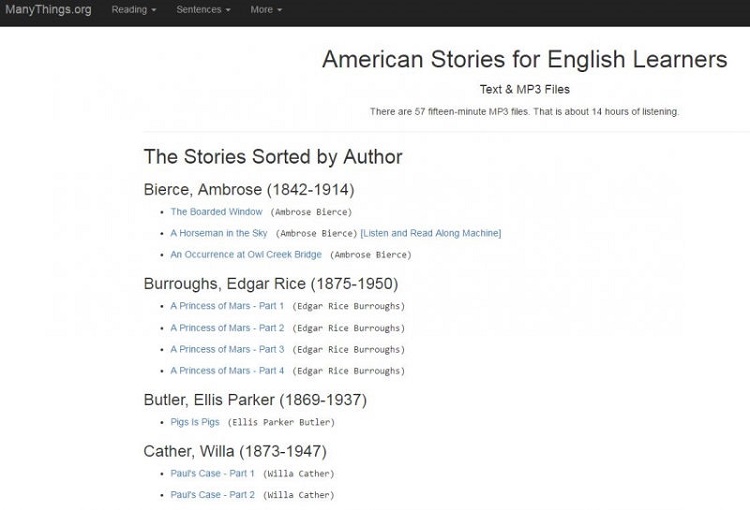Open A Princess of Mars - Part 1
This screenshot has width=750, height=510.
227,306
